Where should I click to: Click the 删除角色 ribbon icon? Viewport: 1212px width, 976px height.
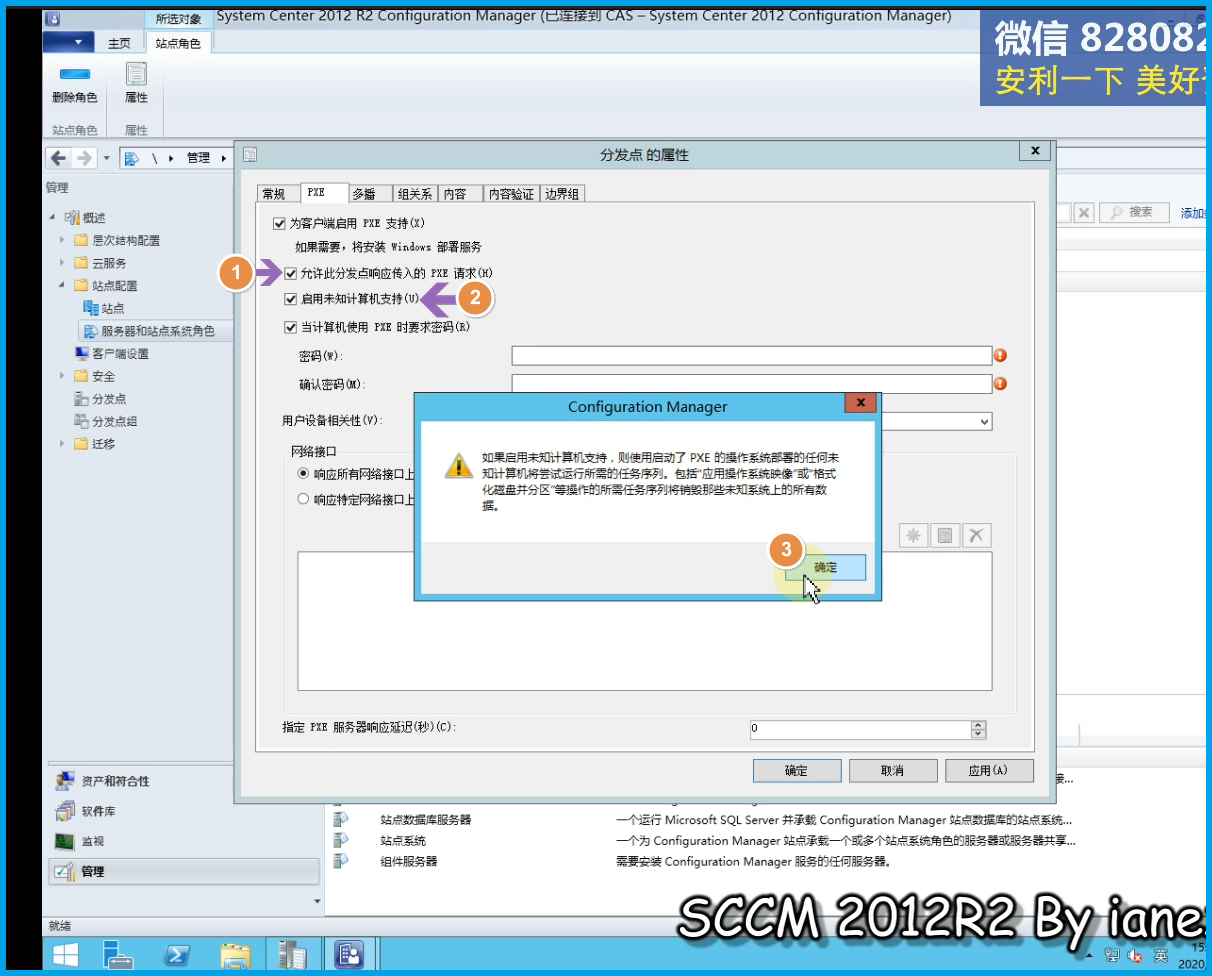pyautogui.click(x=74, y=75)
